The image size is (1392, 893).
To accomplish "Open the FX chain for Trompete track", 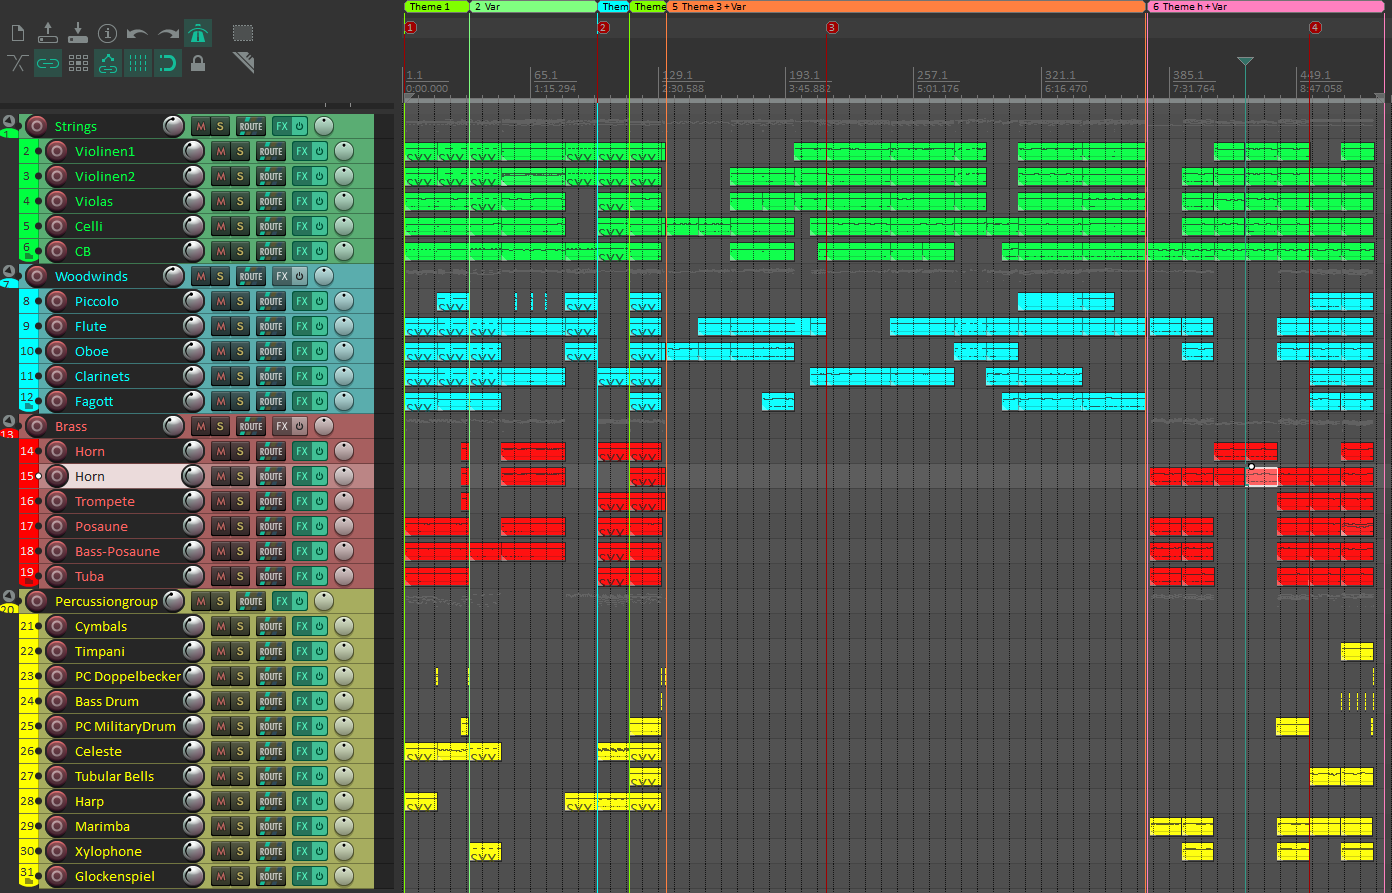I will [301, 502].
